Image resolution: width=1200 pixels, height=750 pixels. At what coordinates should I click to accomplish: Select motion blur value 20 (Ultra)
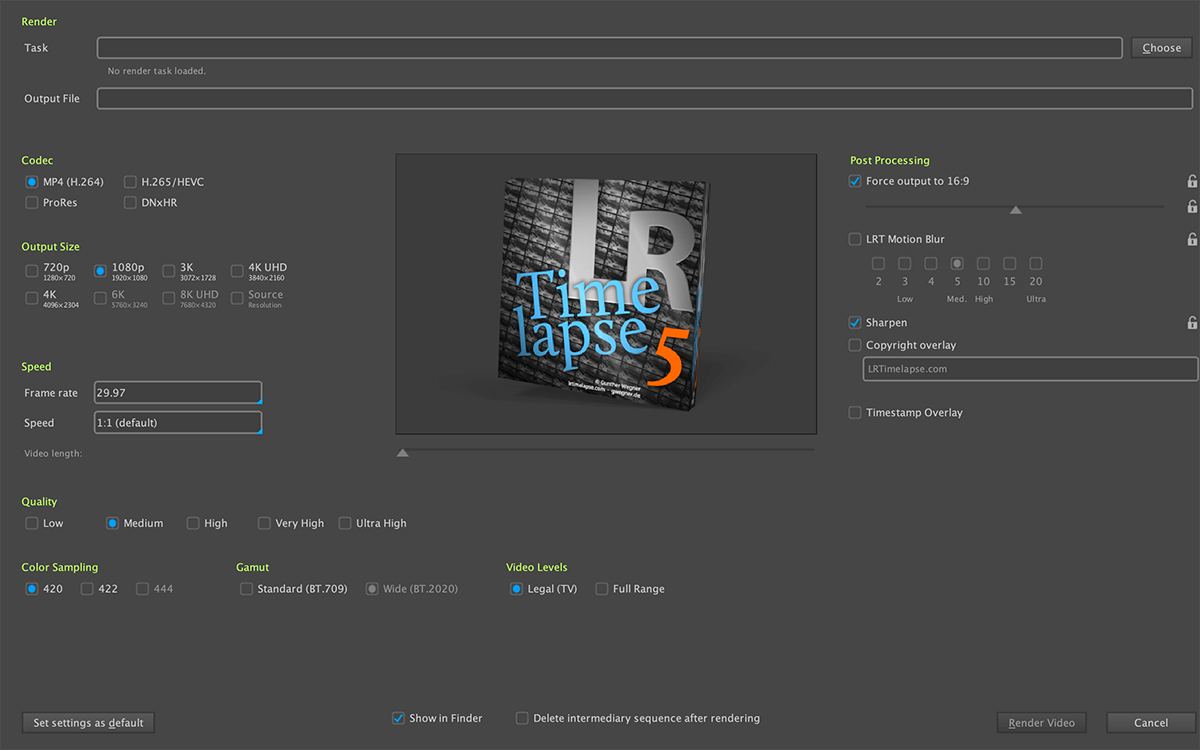1036,264
